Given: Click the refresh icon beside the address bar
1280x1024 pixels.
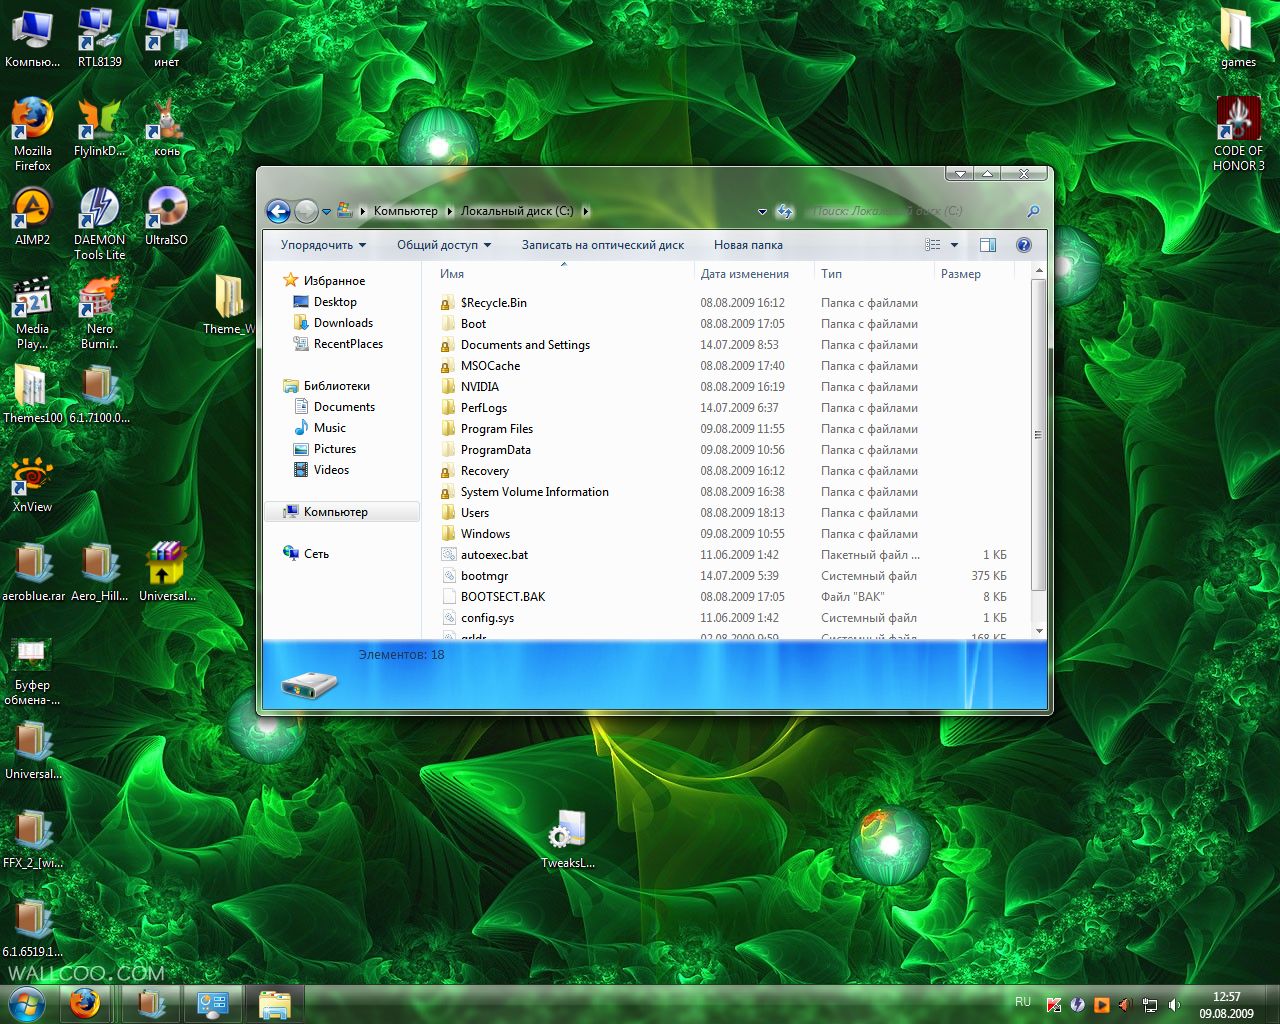Looking at the screenshot, I should 785,211.
